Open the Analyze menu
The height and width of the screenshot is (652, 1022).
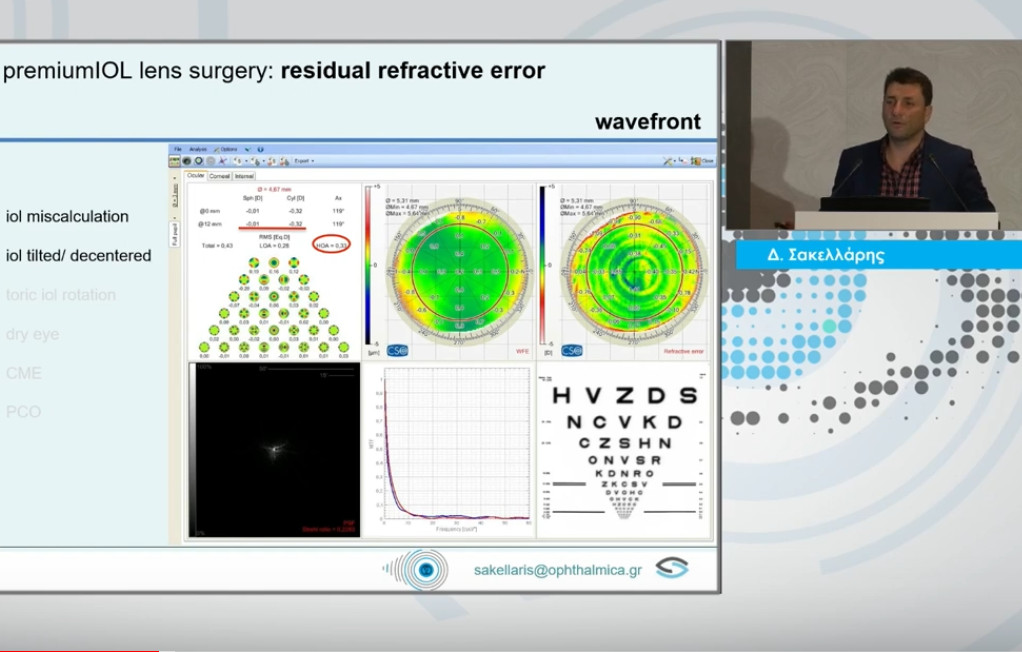point(197,150)
